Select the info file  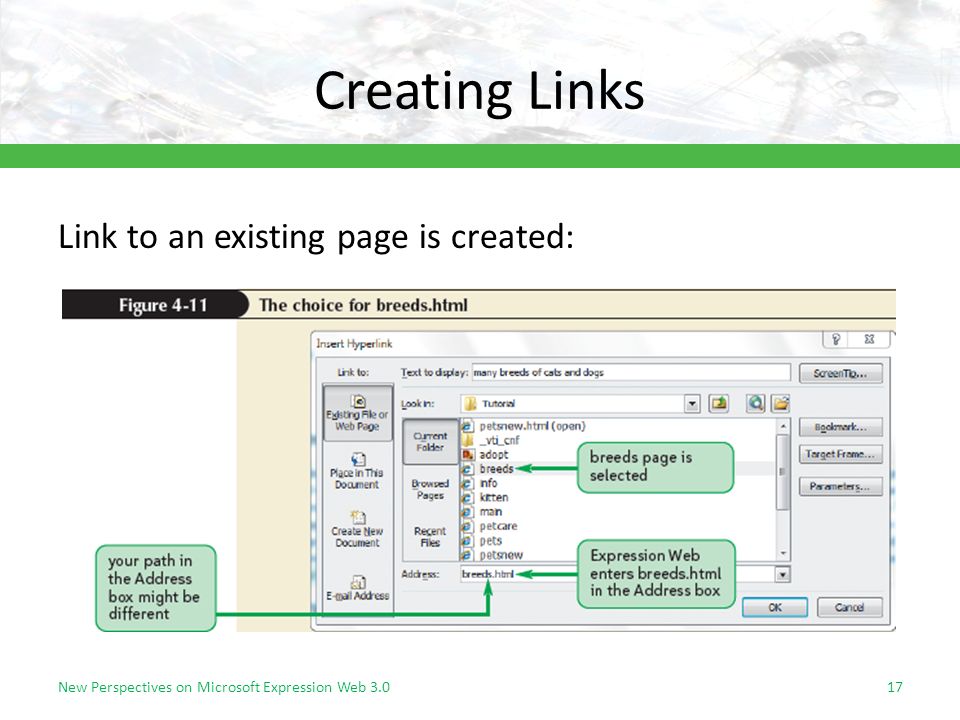pos(480,484)
